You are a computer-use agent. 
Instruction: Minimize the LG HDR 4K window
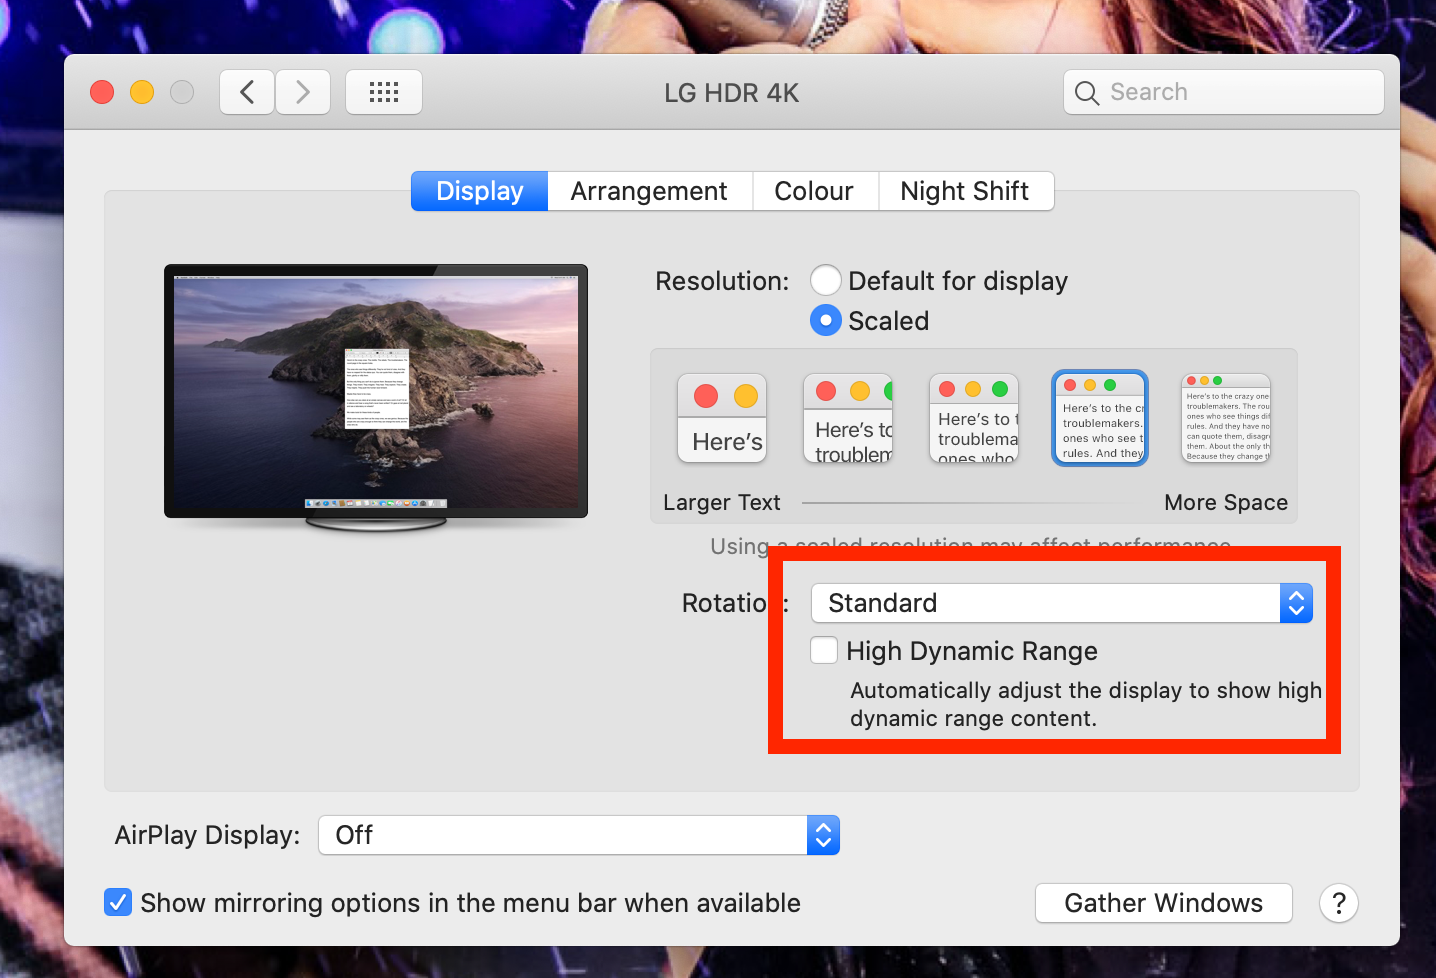(142, 92)
